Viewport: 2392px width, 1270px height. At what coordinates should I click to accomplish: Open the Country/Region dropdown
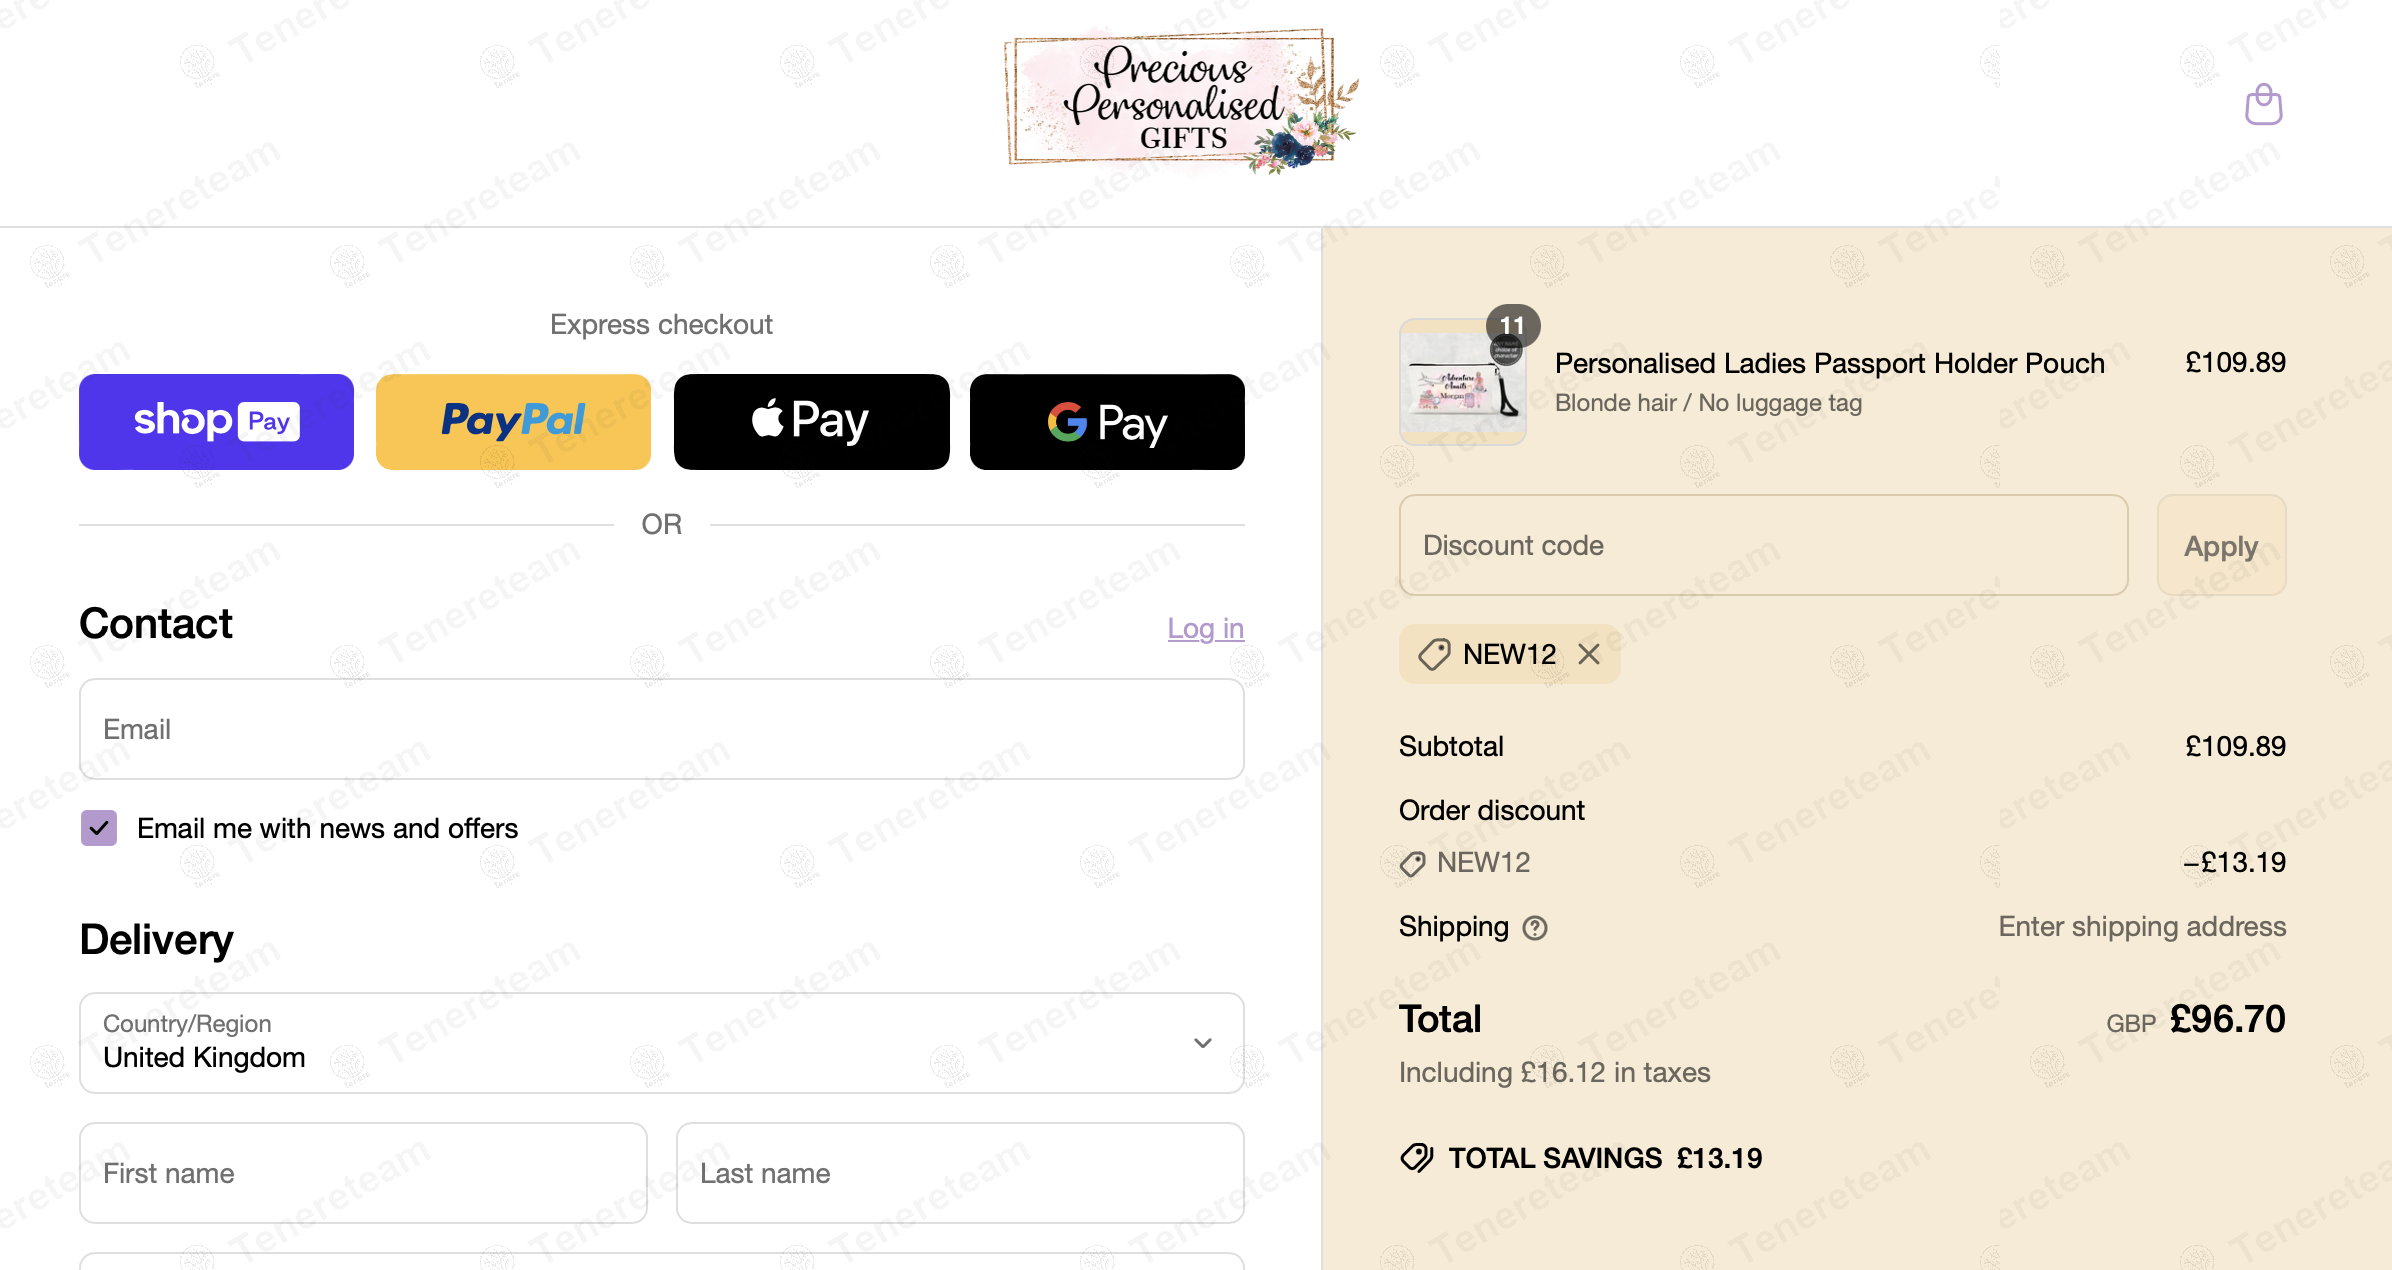click(661, 1043)
